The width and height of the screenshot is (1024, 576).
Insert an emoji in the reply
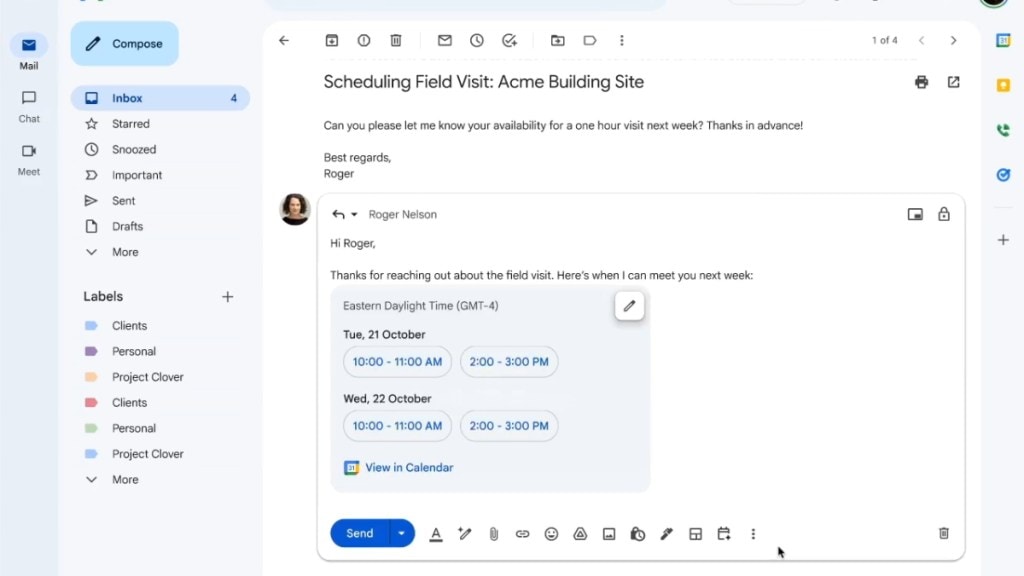(x=551, y=533)
